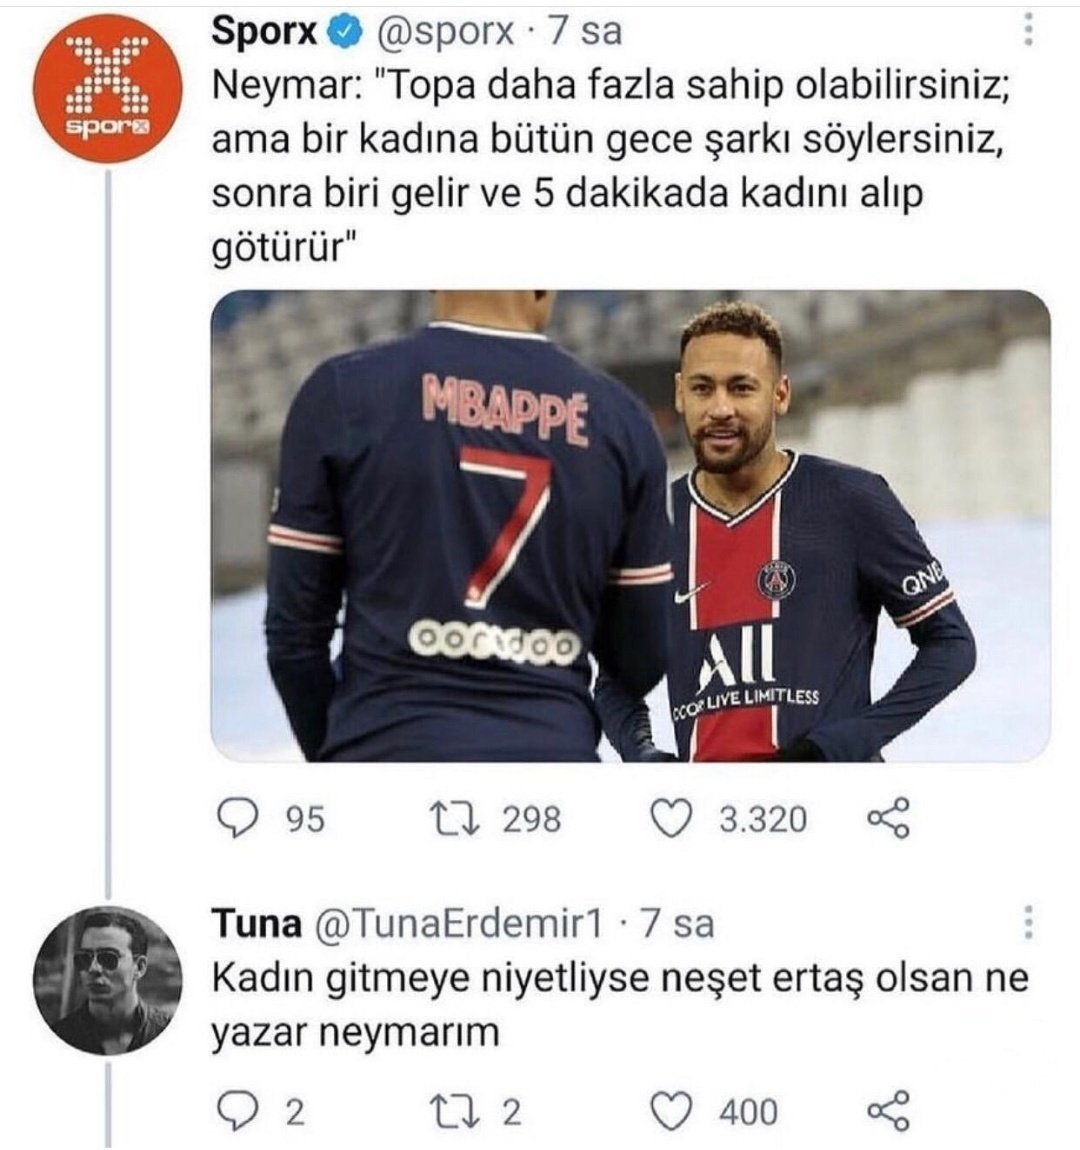Open more options on Sporx tweet

click(x=1028, y=33)
